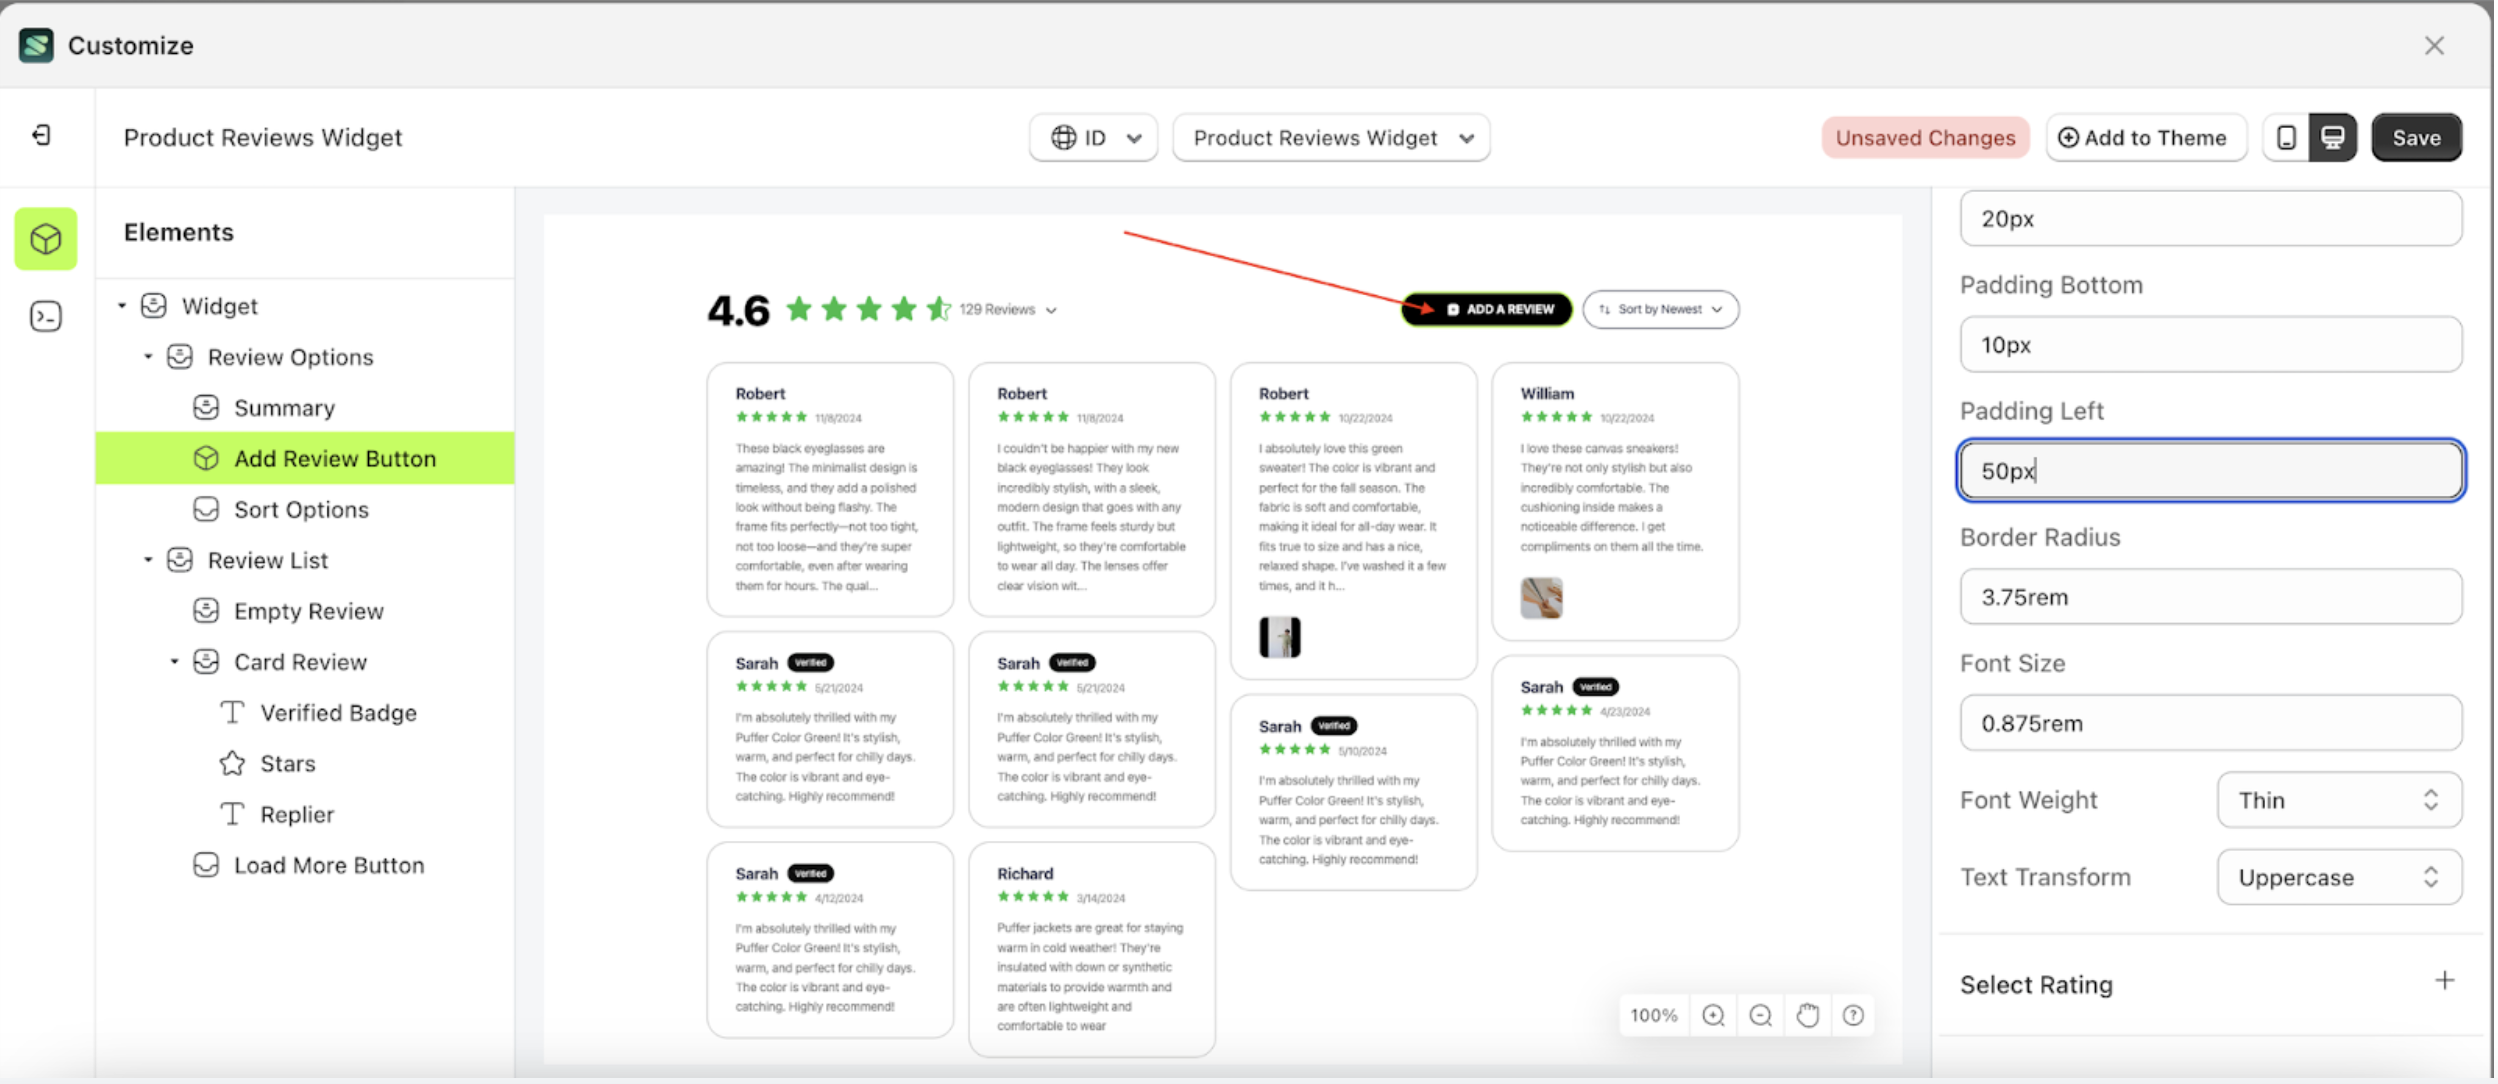Open the help question mark icon
The height and width of the screenshot is (1084, 2498).
1853,1015
